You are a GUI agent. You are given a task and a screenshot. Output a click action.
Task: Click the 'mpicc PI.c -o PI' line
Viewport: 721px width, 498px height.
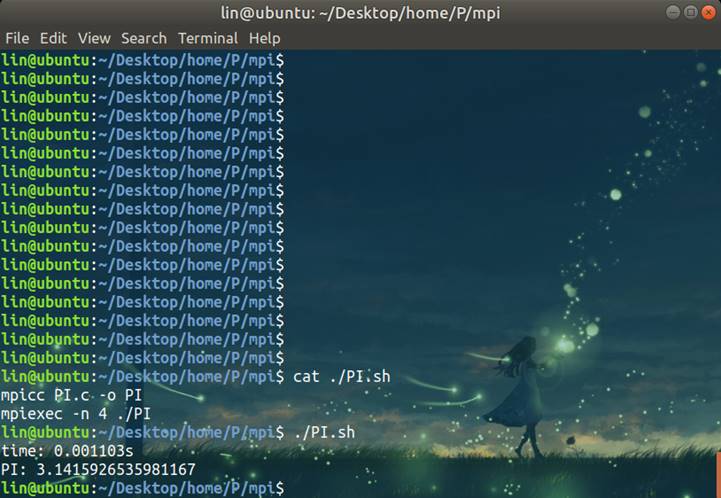coord(71,395)
